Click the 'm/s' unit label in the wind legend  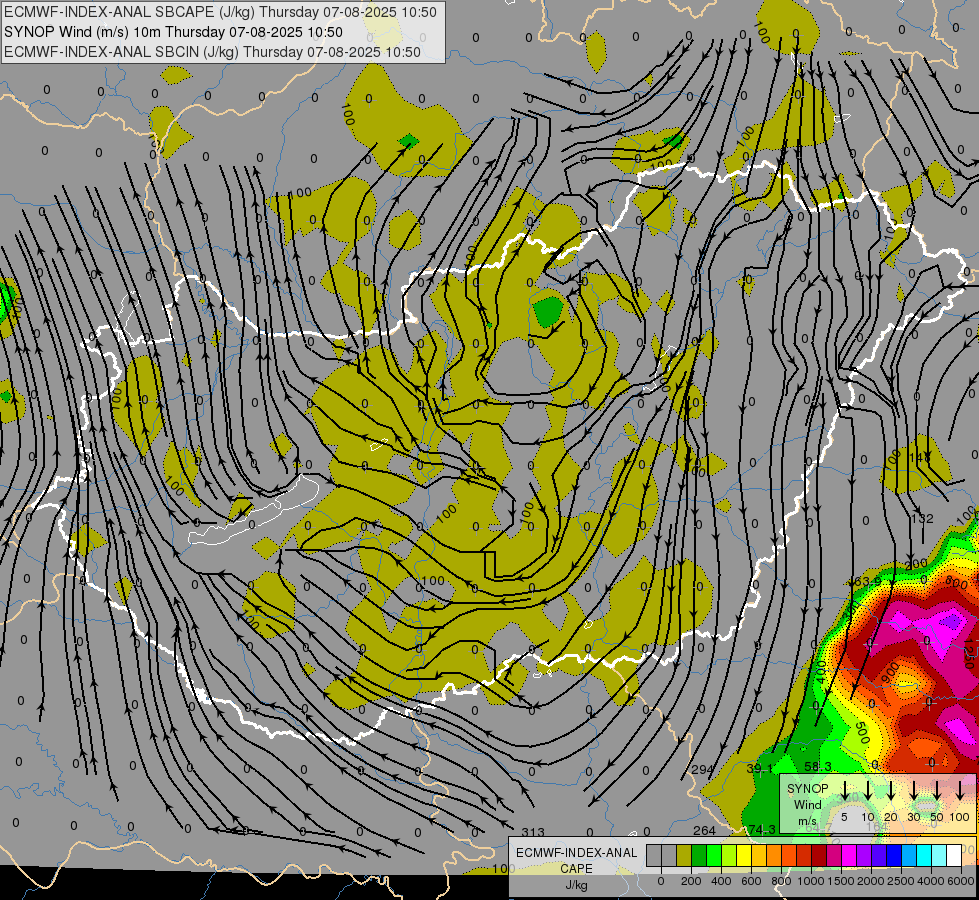[807, 821]
